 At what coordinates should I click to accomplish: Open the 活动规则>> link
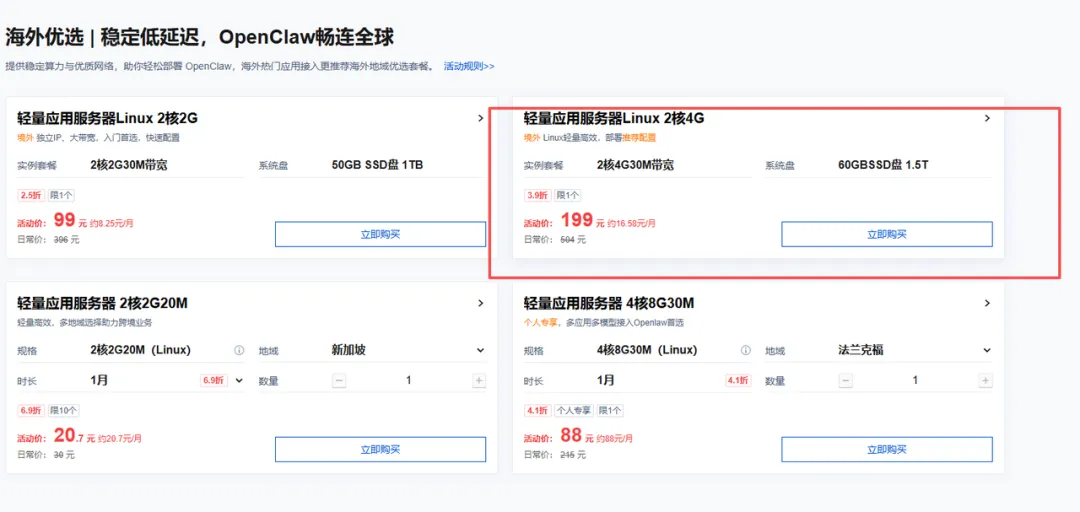pos(469,67)
